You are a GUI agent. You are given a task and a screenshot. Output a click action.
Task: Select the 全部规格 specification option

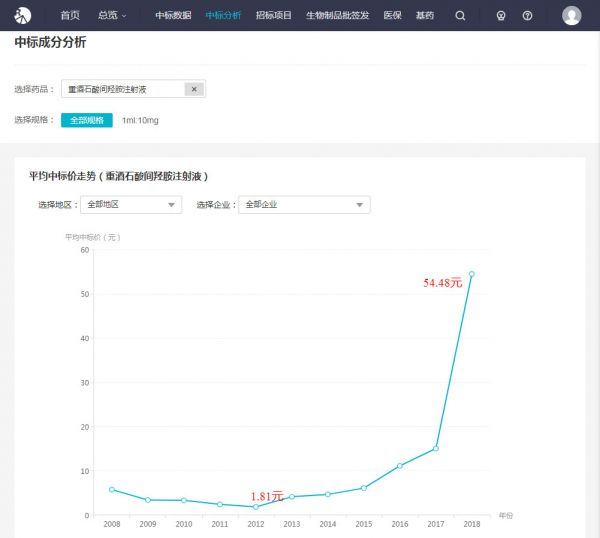[x=87, y=120]
